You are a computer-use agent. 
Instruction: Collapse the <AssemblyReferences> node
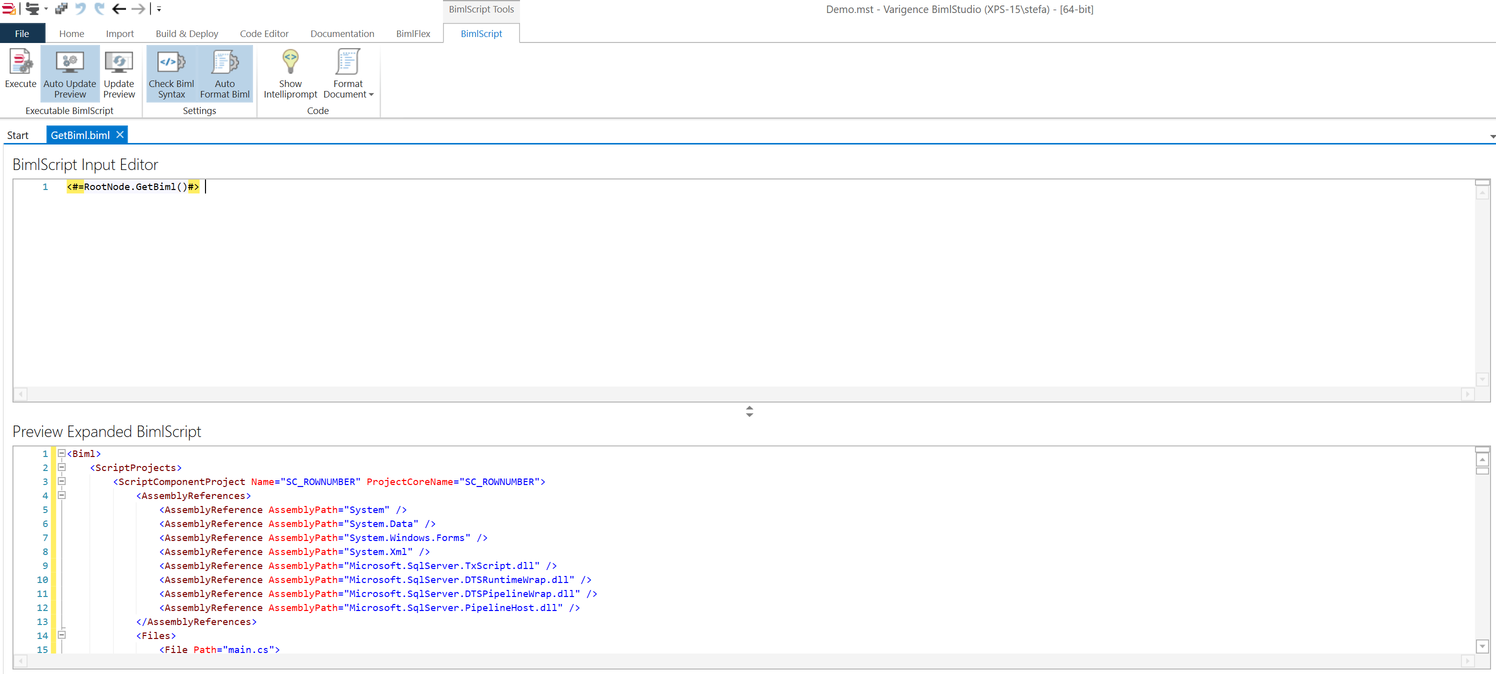coord(61,496)
